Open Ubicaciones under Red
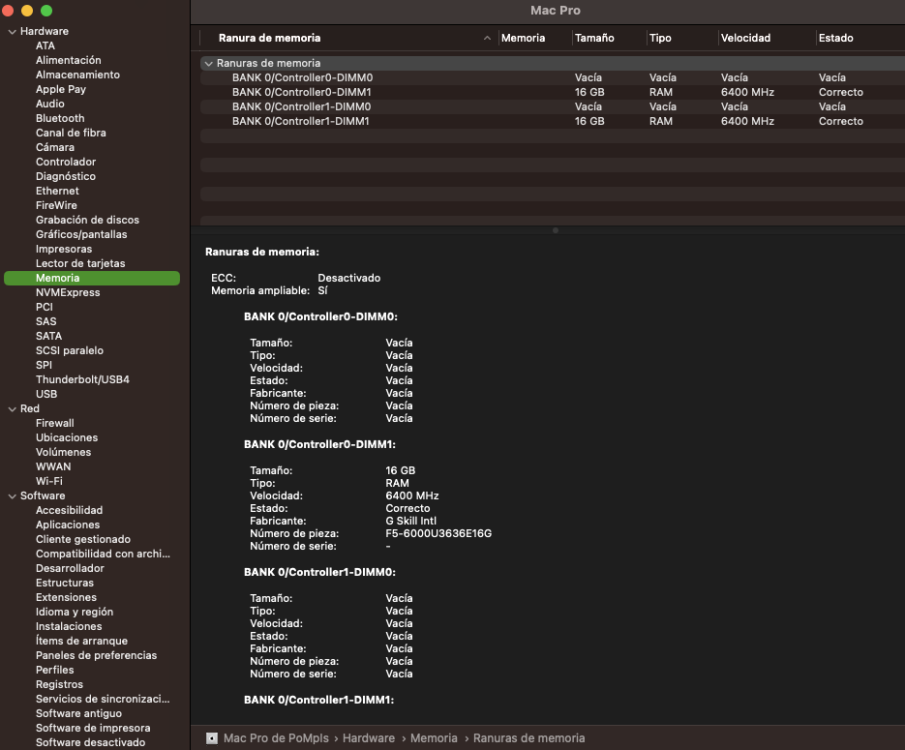This screenshot has width=905, height=750. [x=67, y=438]
